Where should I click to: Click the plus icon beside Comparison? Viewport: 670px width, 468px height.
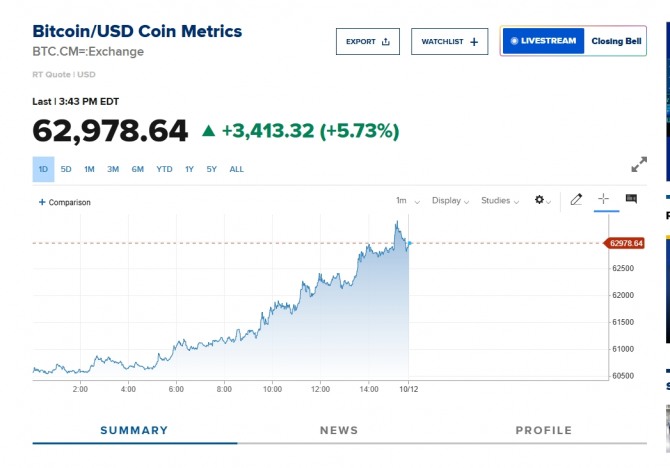tap(42, 202)
